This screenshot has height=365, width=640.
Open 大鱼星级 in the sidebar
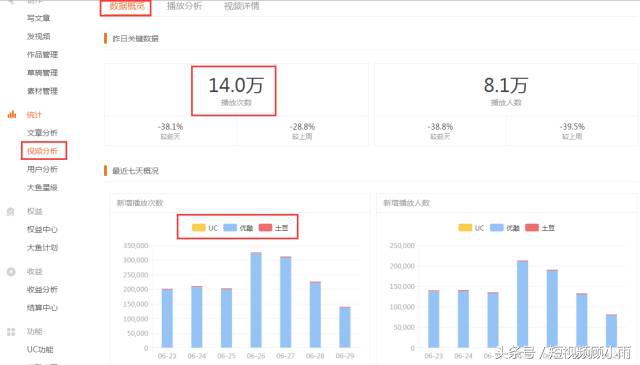[x=42, y=187]
